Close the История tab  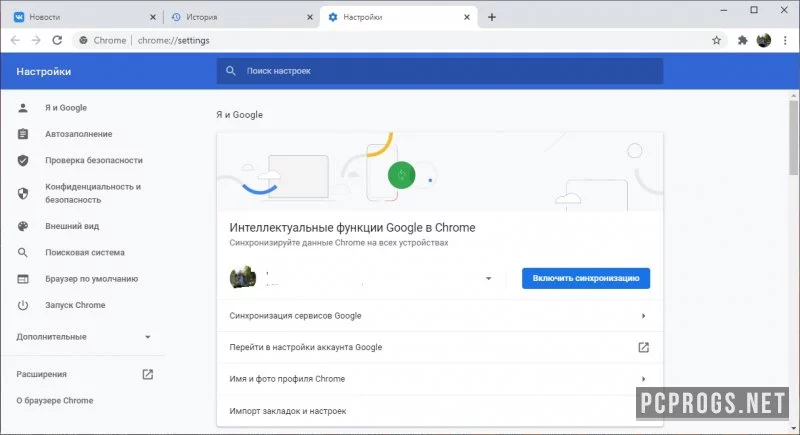click(310, 17)
